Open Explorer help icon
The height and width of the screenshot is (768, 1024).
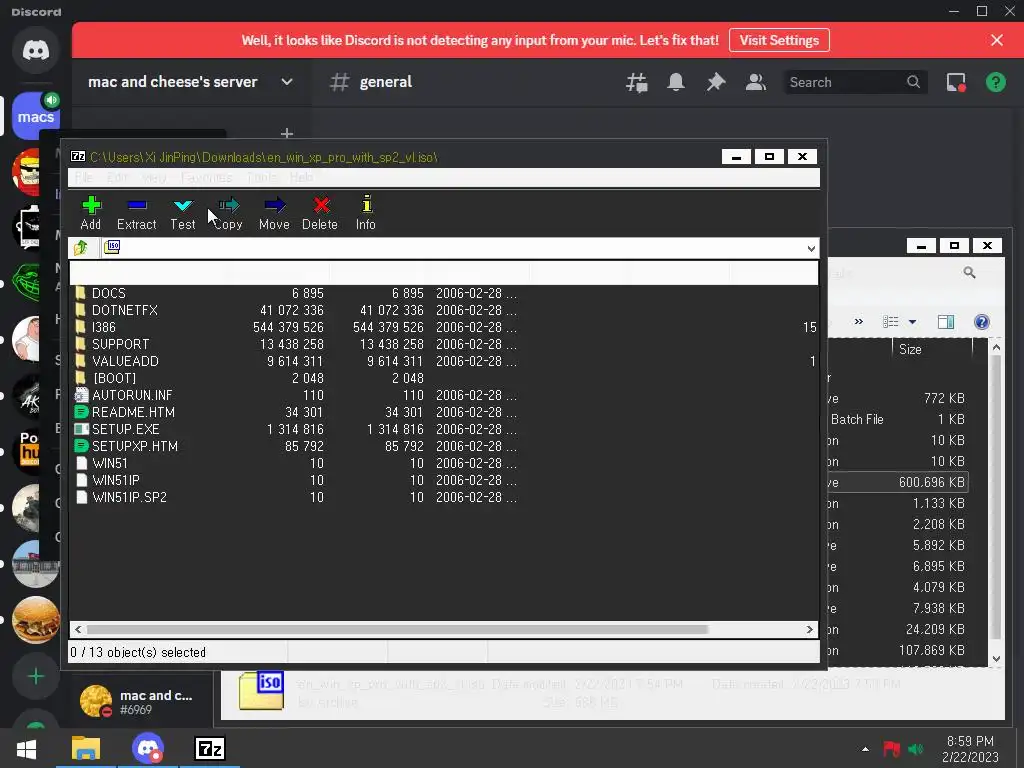click(x=982, y=322)
